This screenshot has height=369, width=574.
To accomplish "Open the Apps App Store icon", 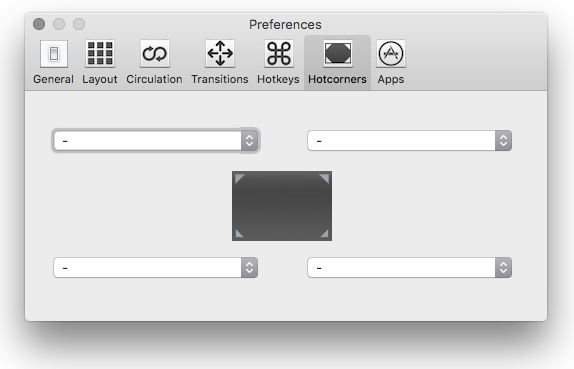I will [391, 54].
